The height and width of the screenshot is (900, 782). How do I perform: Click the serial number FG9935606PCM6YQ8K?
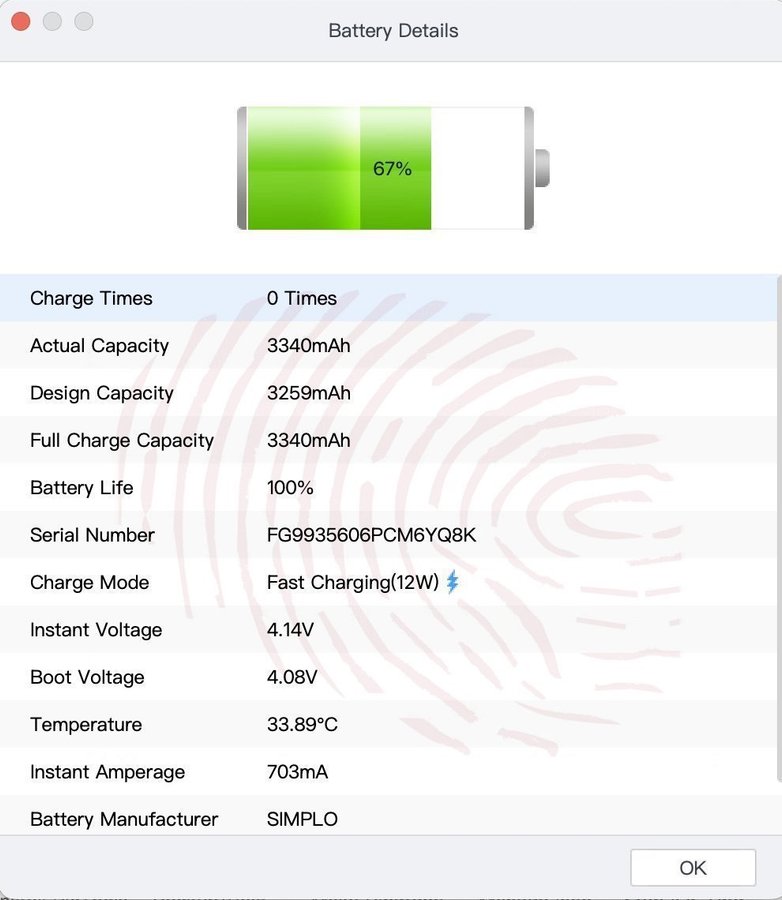[371, 535]
